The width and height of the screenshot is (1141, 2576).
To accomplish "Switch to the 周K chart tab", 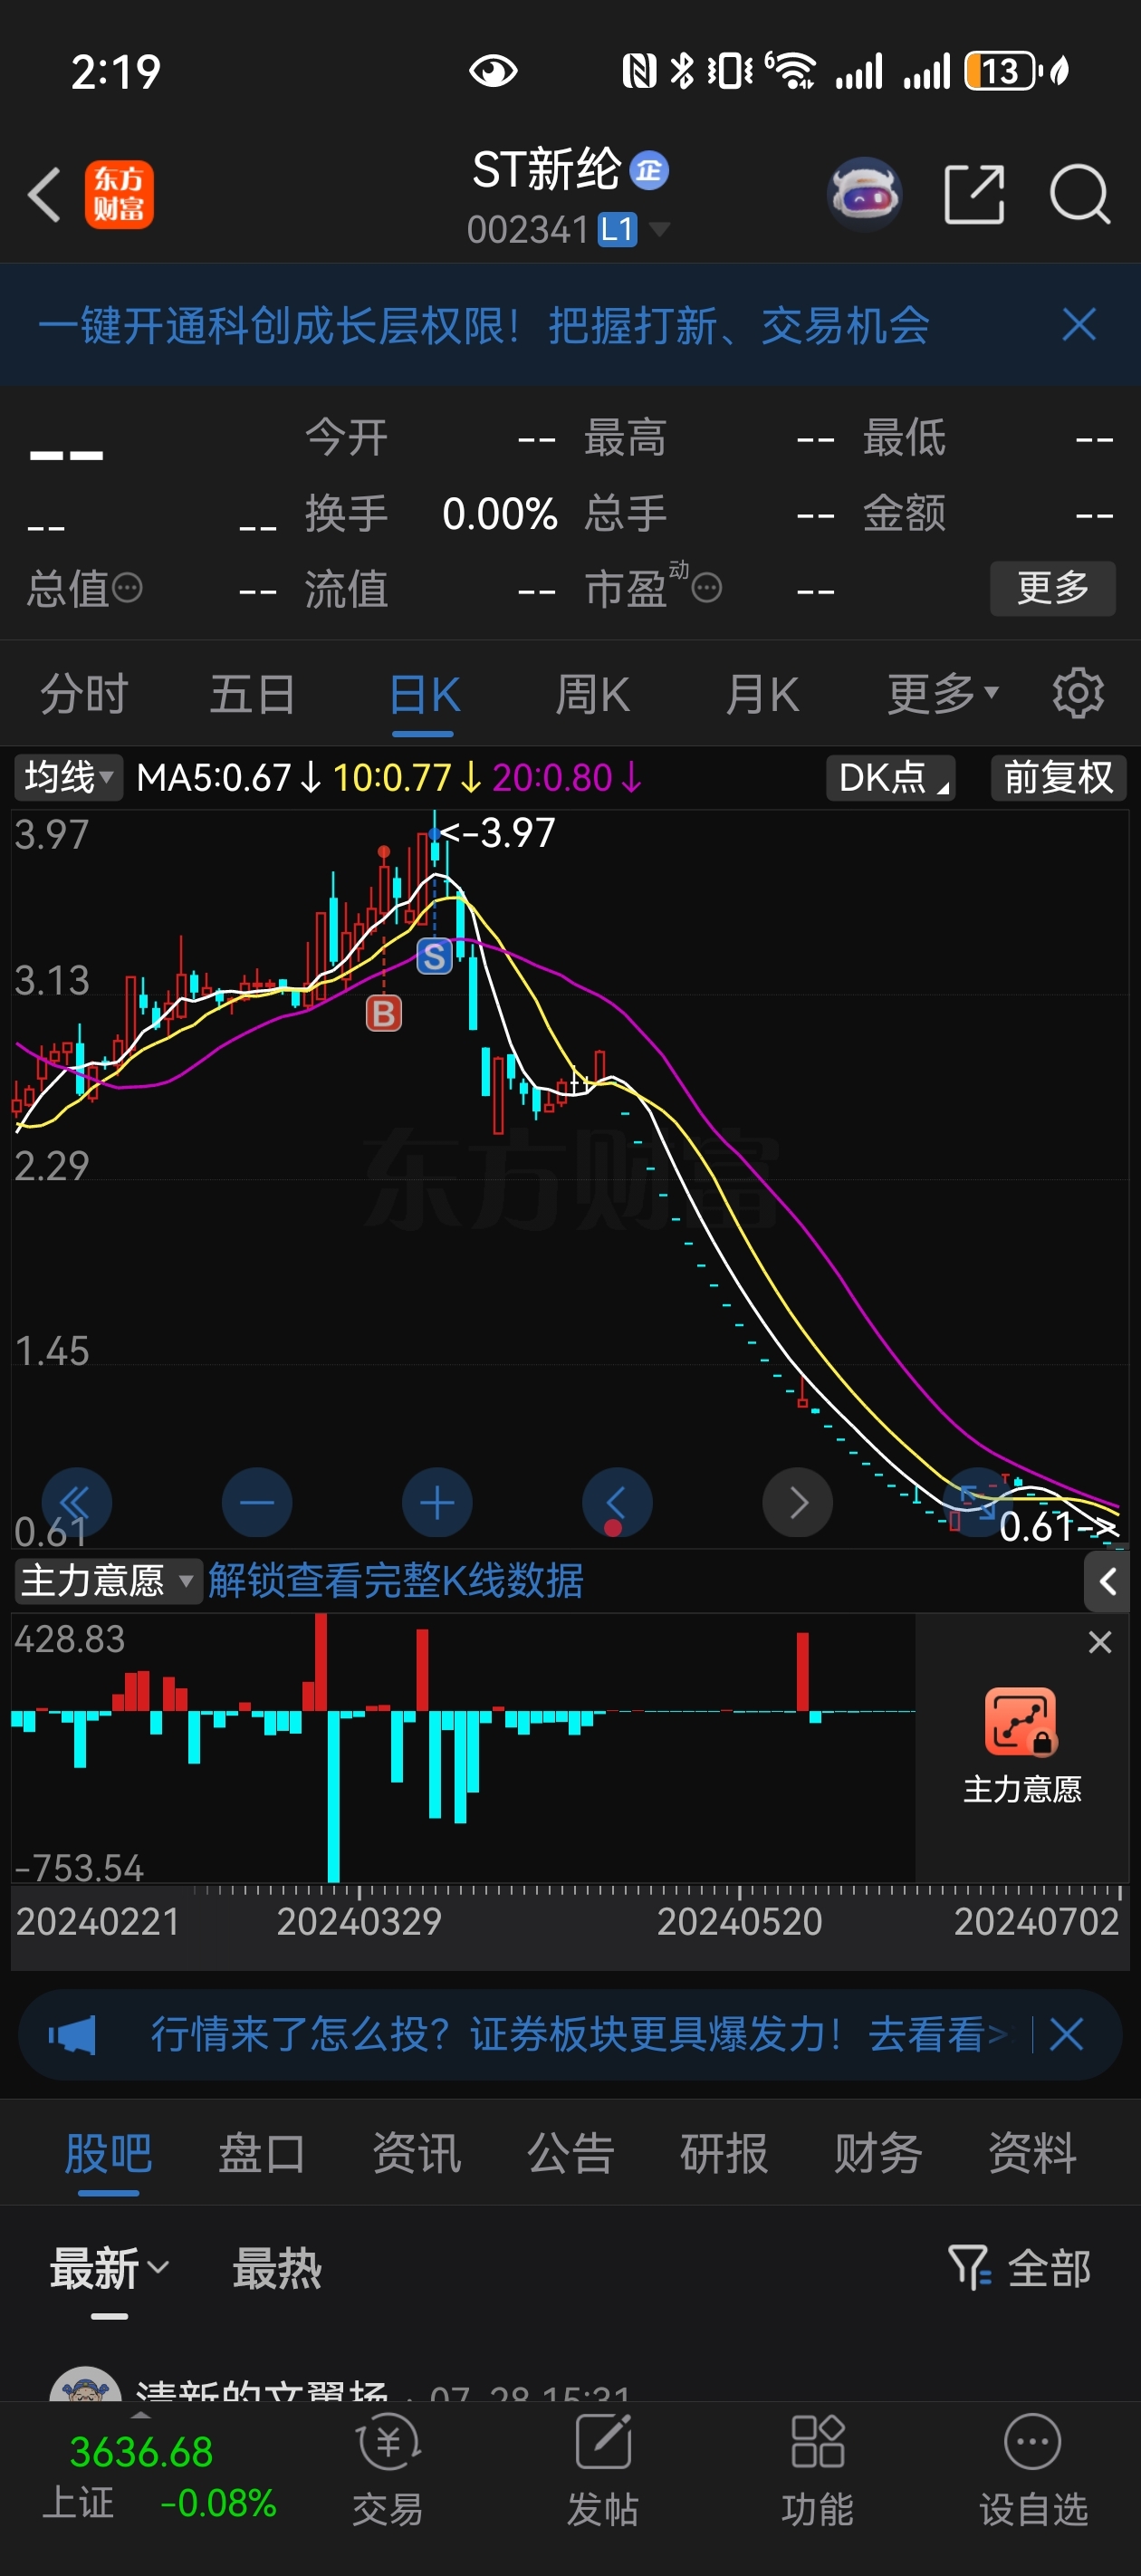I will point(593,694).
